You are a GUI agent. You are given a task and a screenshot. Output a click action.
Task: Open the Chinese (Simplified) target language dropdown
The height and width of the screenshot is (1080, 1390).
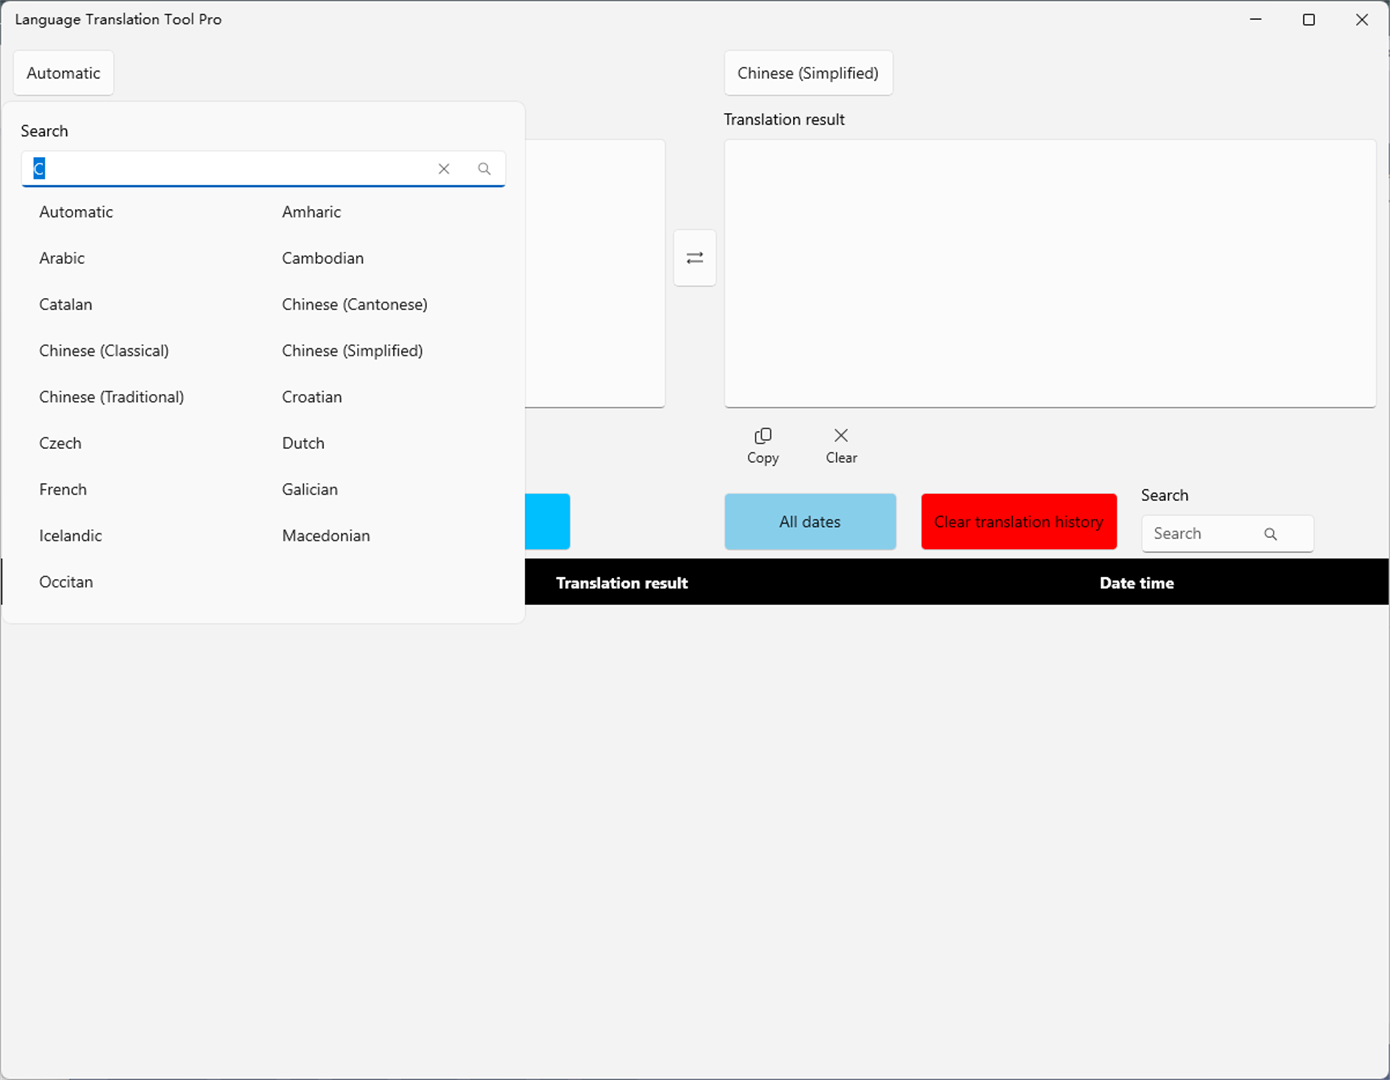pyautogui.click(x=808, y=73)
